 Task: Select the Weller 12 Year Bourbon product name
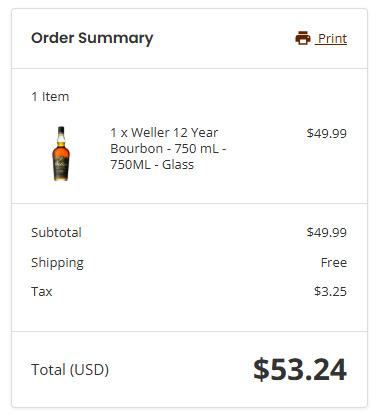[168, 149]
